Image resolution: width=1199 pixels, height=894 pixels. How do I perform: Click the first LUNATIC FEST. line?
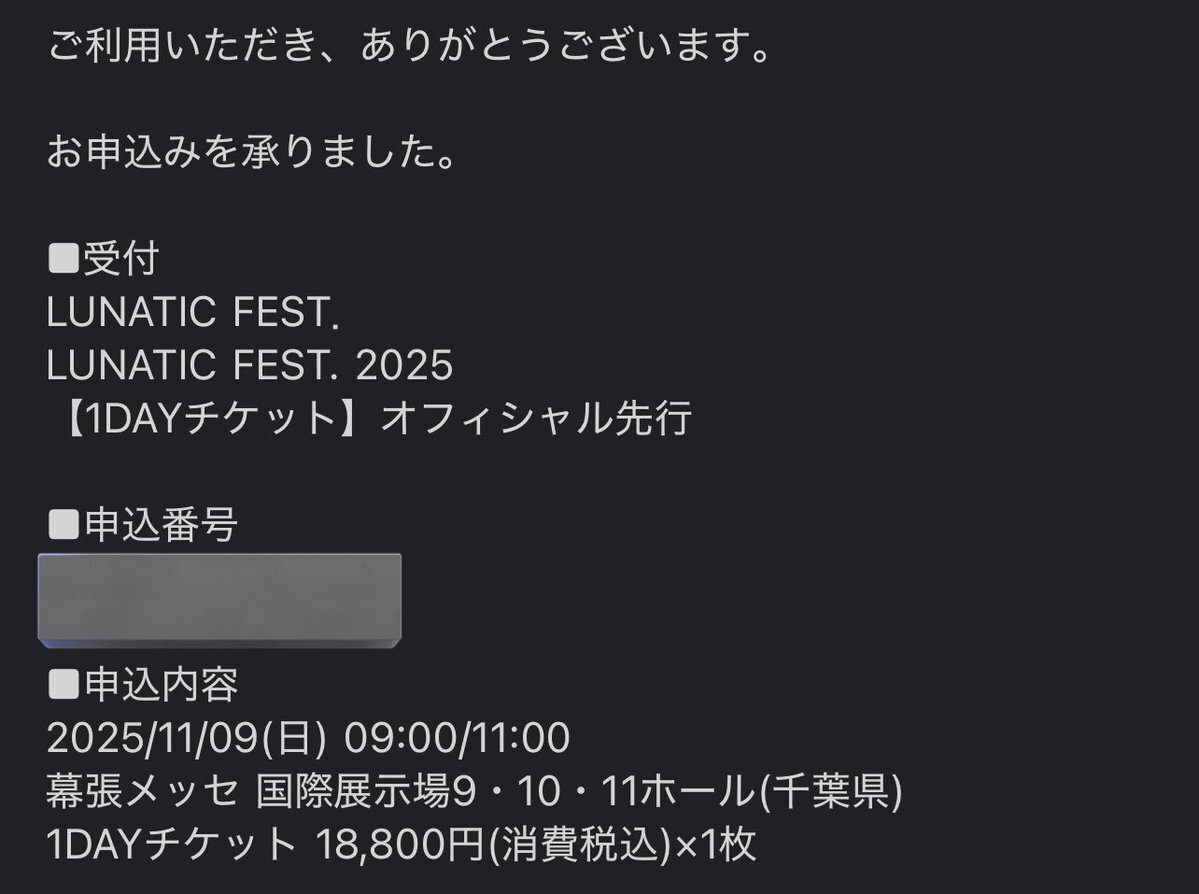coord(193,312)
